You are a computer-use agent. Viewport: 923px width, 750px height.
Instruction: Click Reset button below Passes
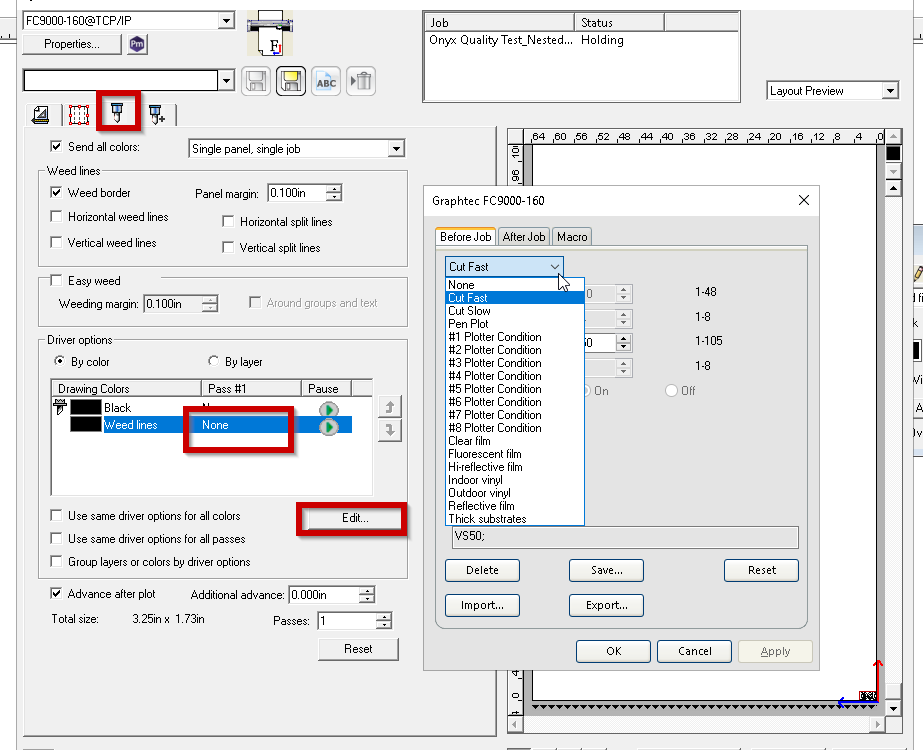358,649
